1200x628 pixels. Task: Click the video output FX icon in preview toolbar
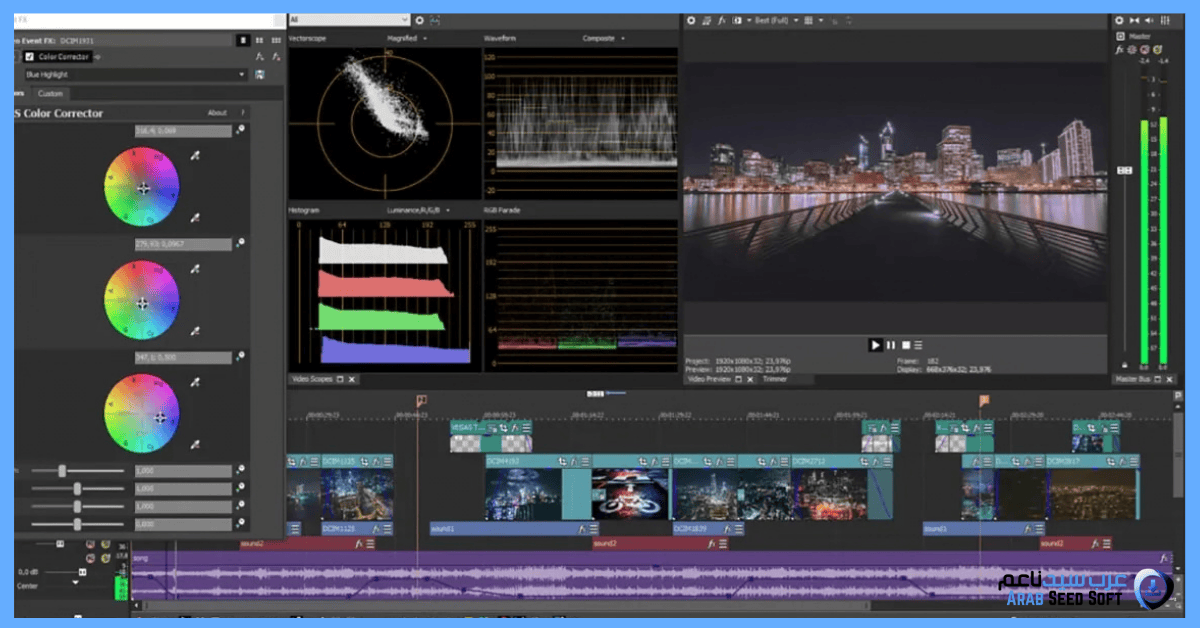click(722, 20)
